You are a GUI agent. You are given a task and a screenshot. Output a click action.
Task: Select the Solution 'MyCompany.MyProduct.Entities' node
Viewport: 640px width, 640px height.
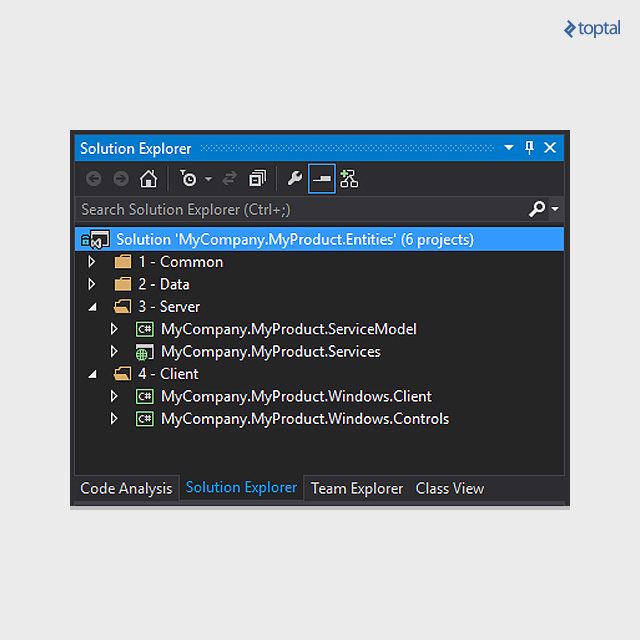coord(319,239)
